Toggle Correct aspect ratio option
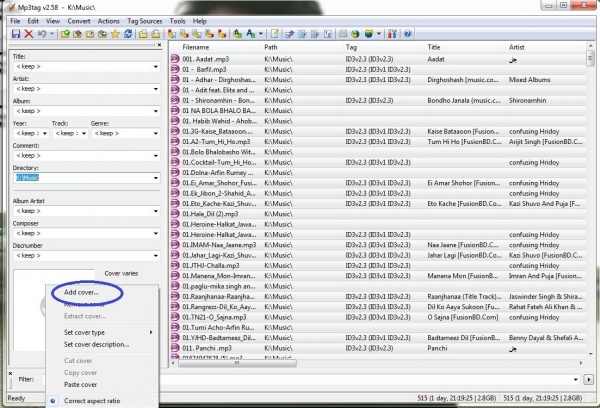This screenshot has width=600, height=408. [x=92, y=401]
